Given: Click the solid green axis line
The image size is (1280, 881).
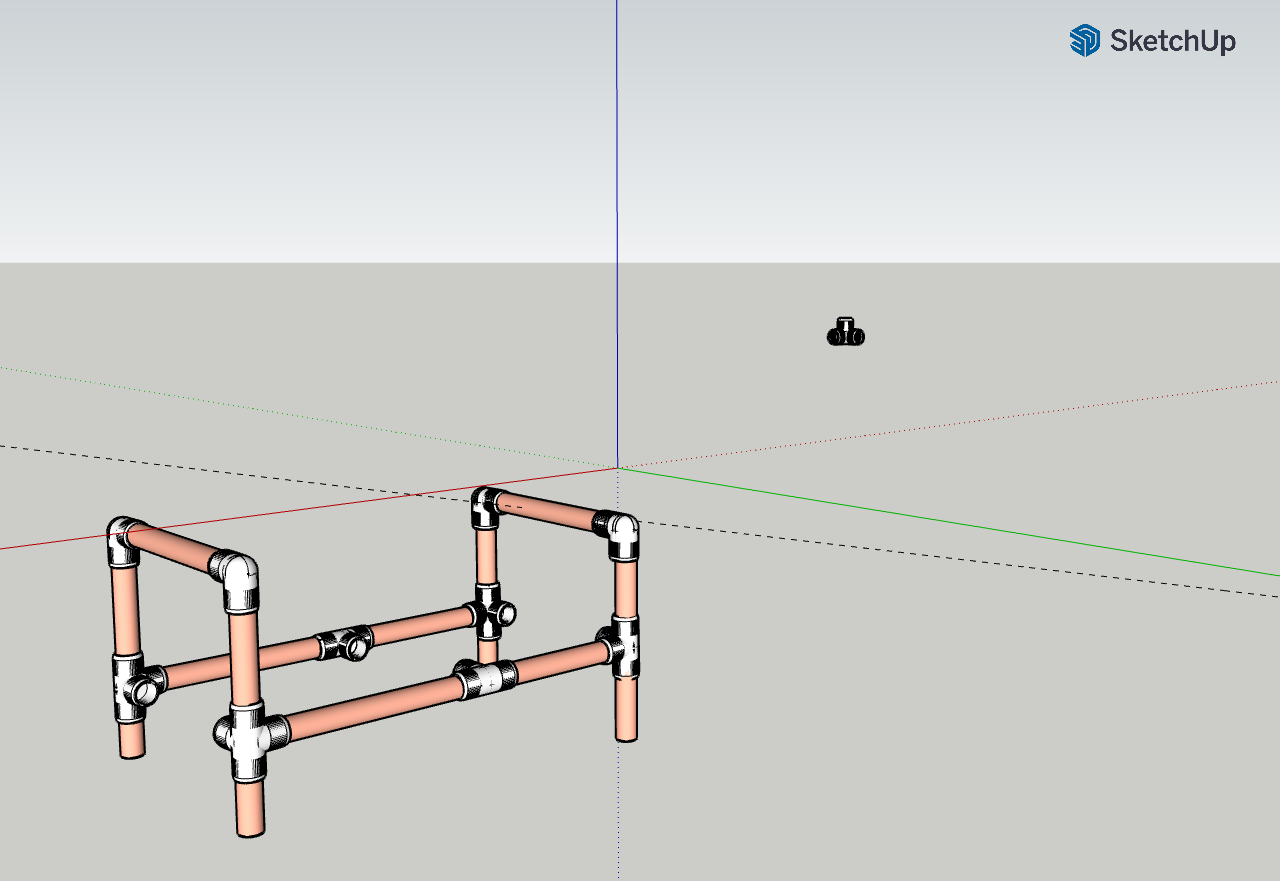Looking at the screenshot, I should [948, 521].
